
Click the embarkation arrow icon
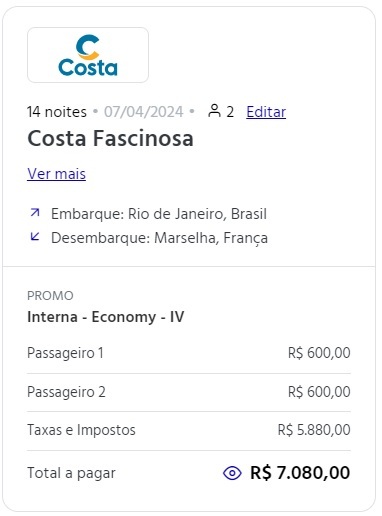[35, 212]
